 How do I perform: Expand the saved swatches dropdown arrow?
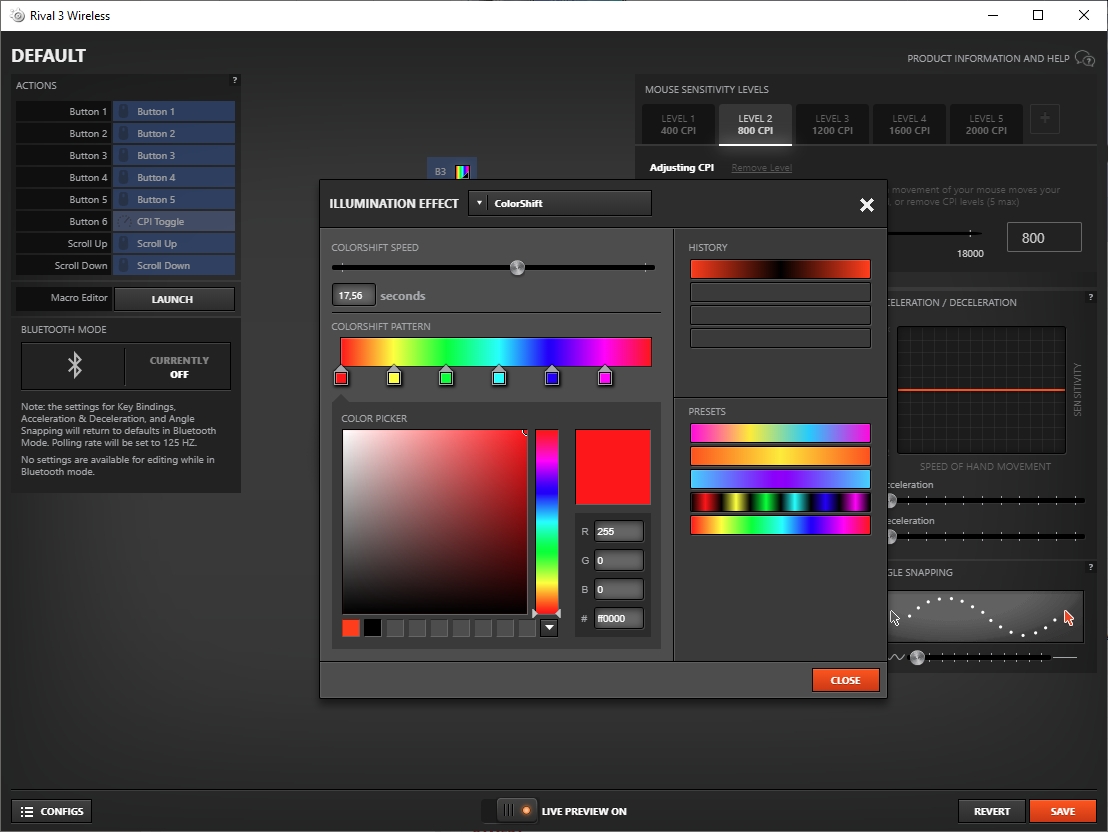549,628
